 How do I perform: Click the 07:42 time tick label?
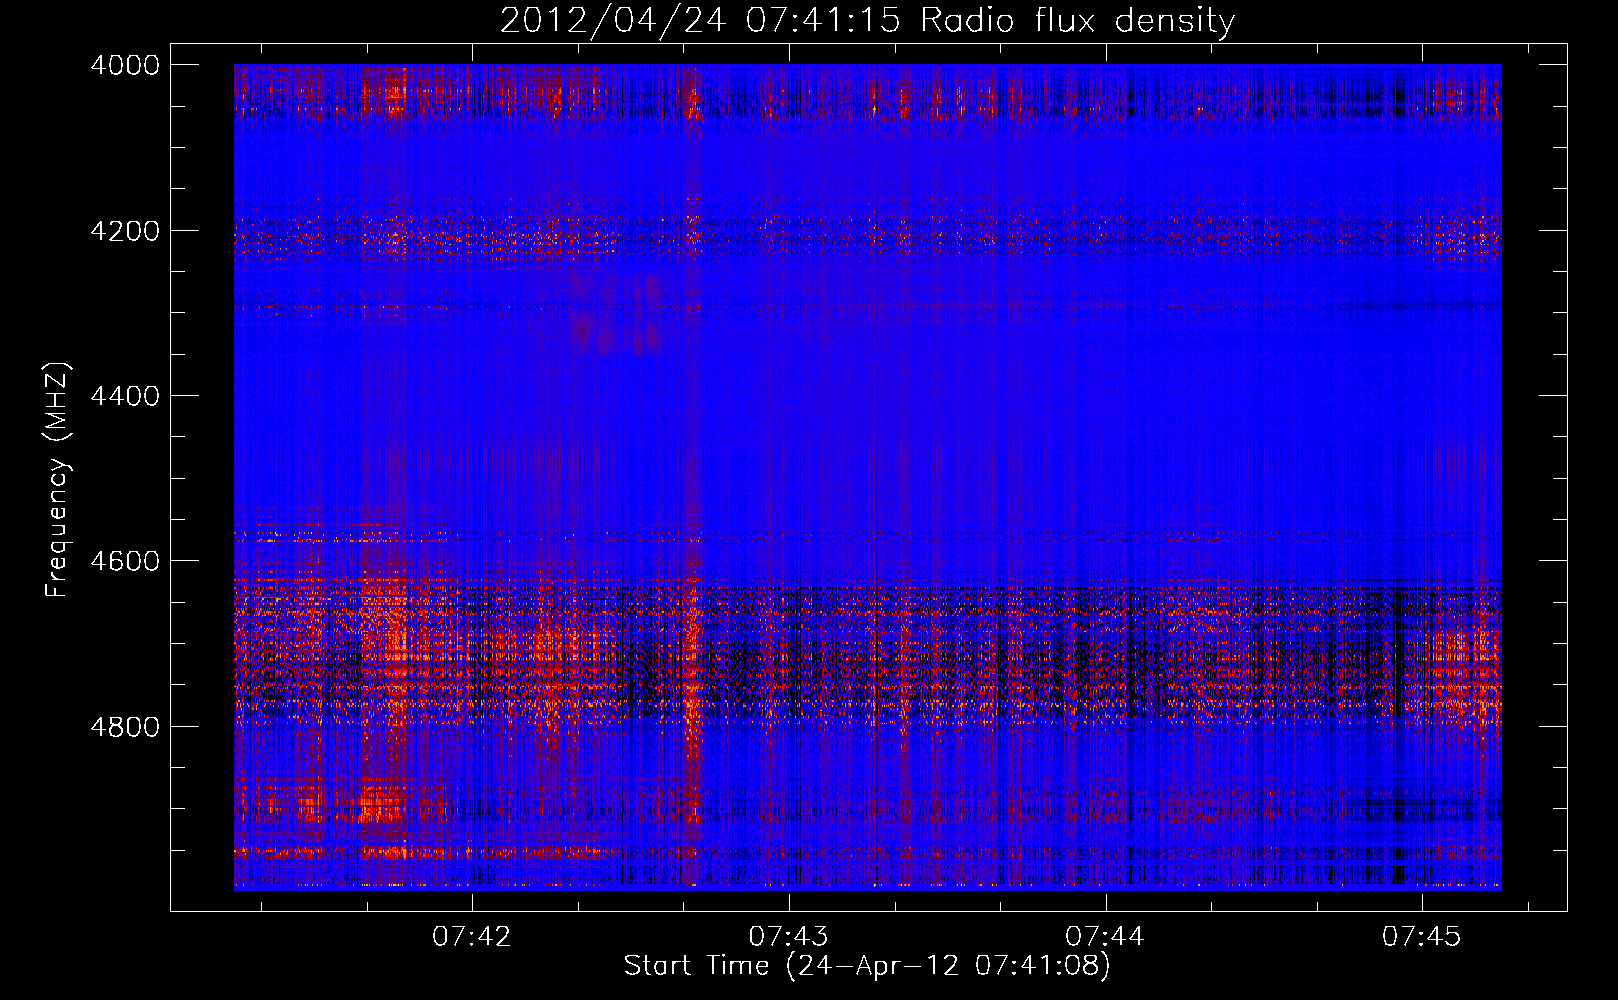[x=472, y=936]
